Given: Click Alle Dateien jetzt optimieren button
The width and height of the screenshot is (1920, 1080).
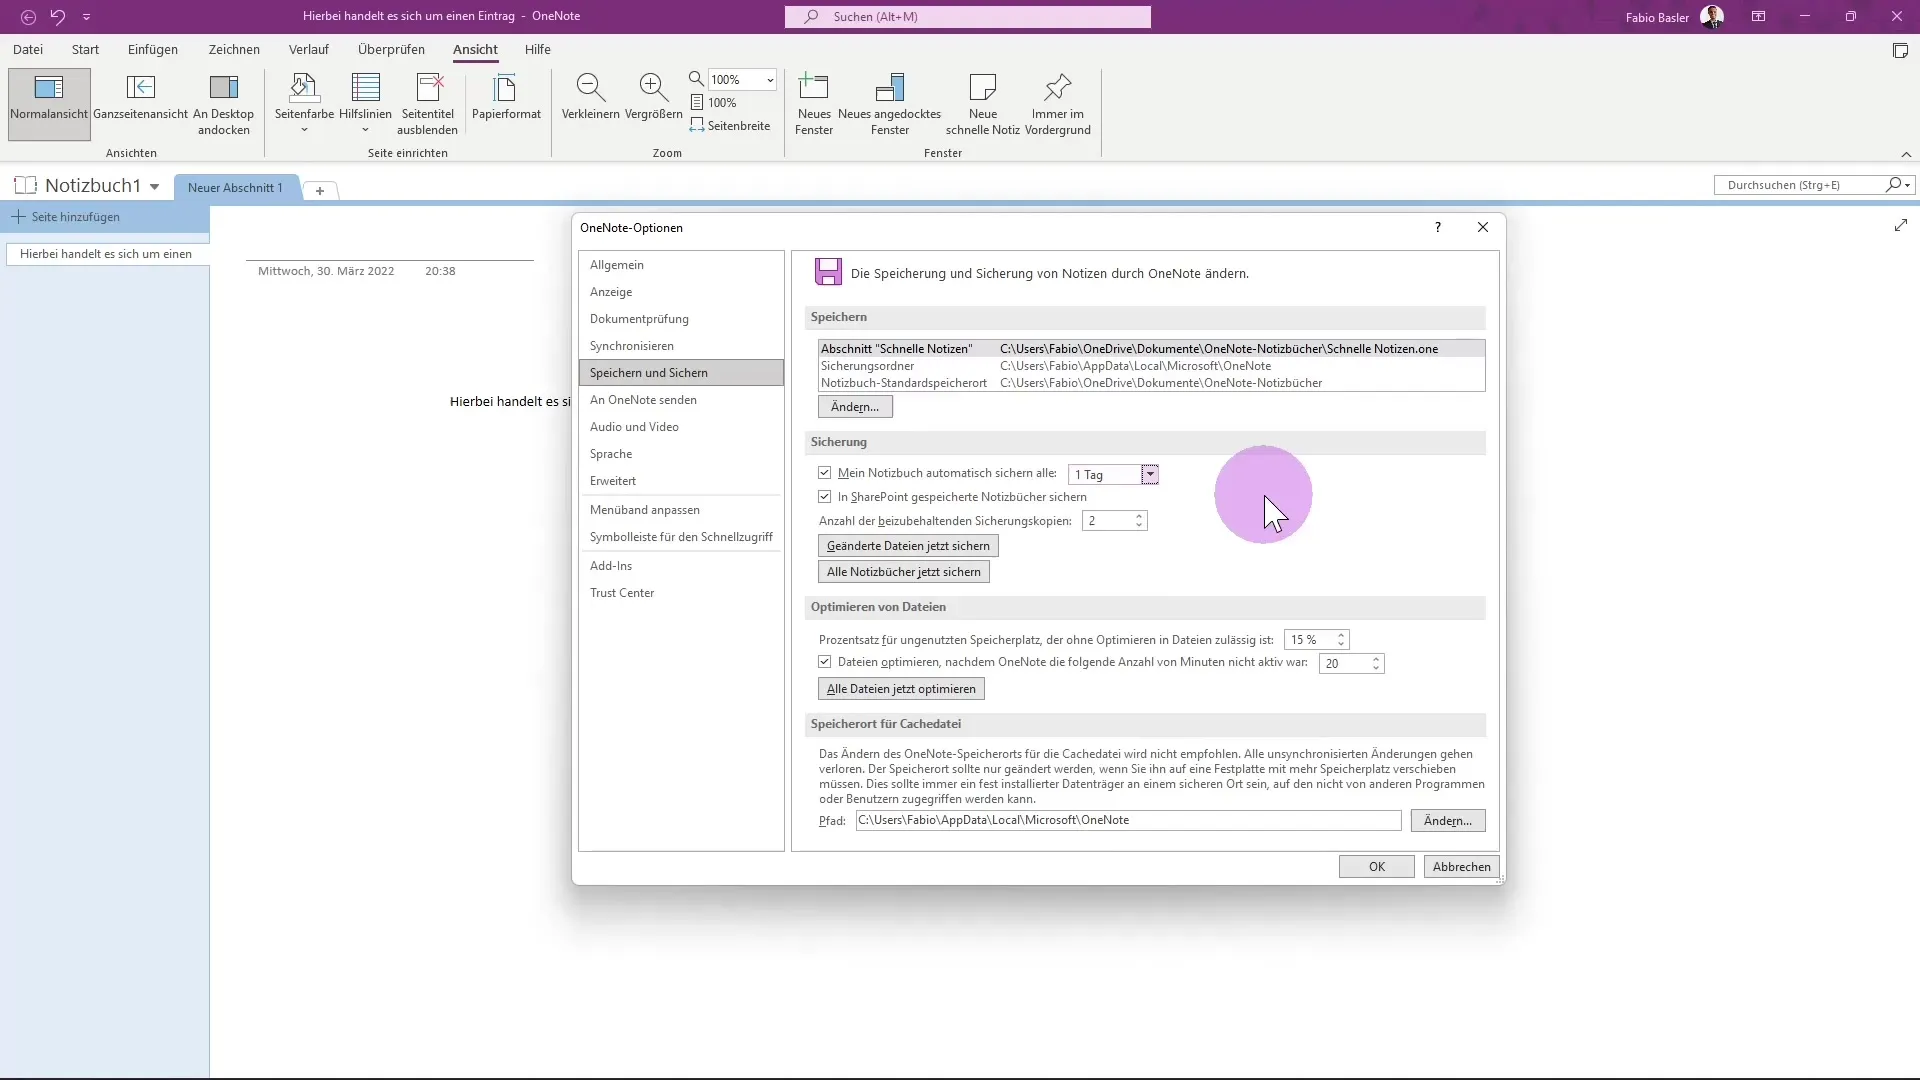Looking at the screenshot, I should tap(901, 687).
